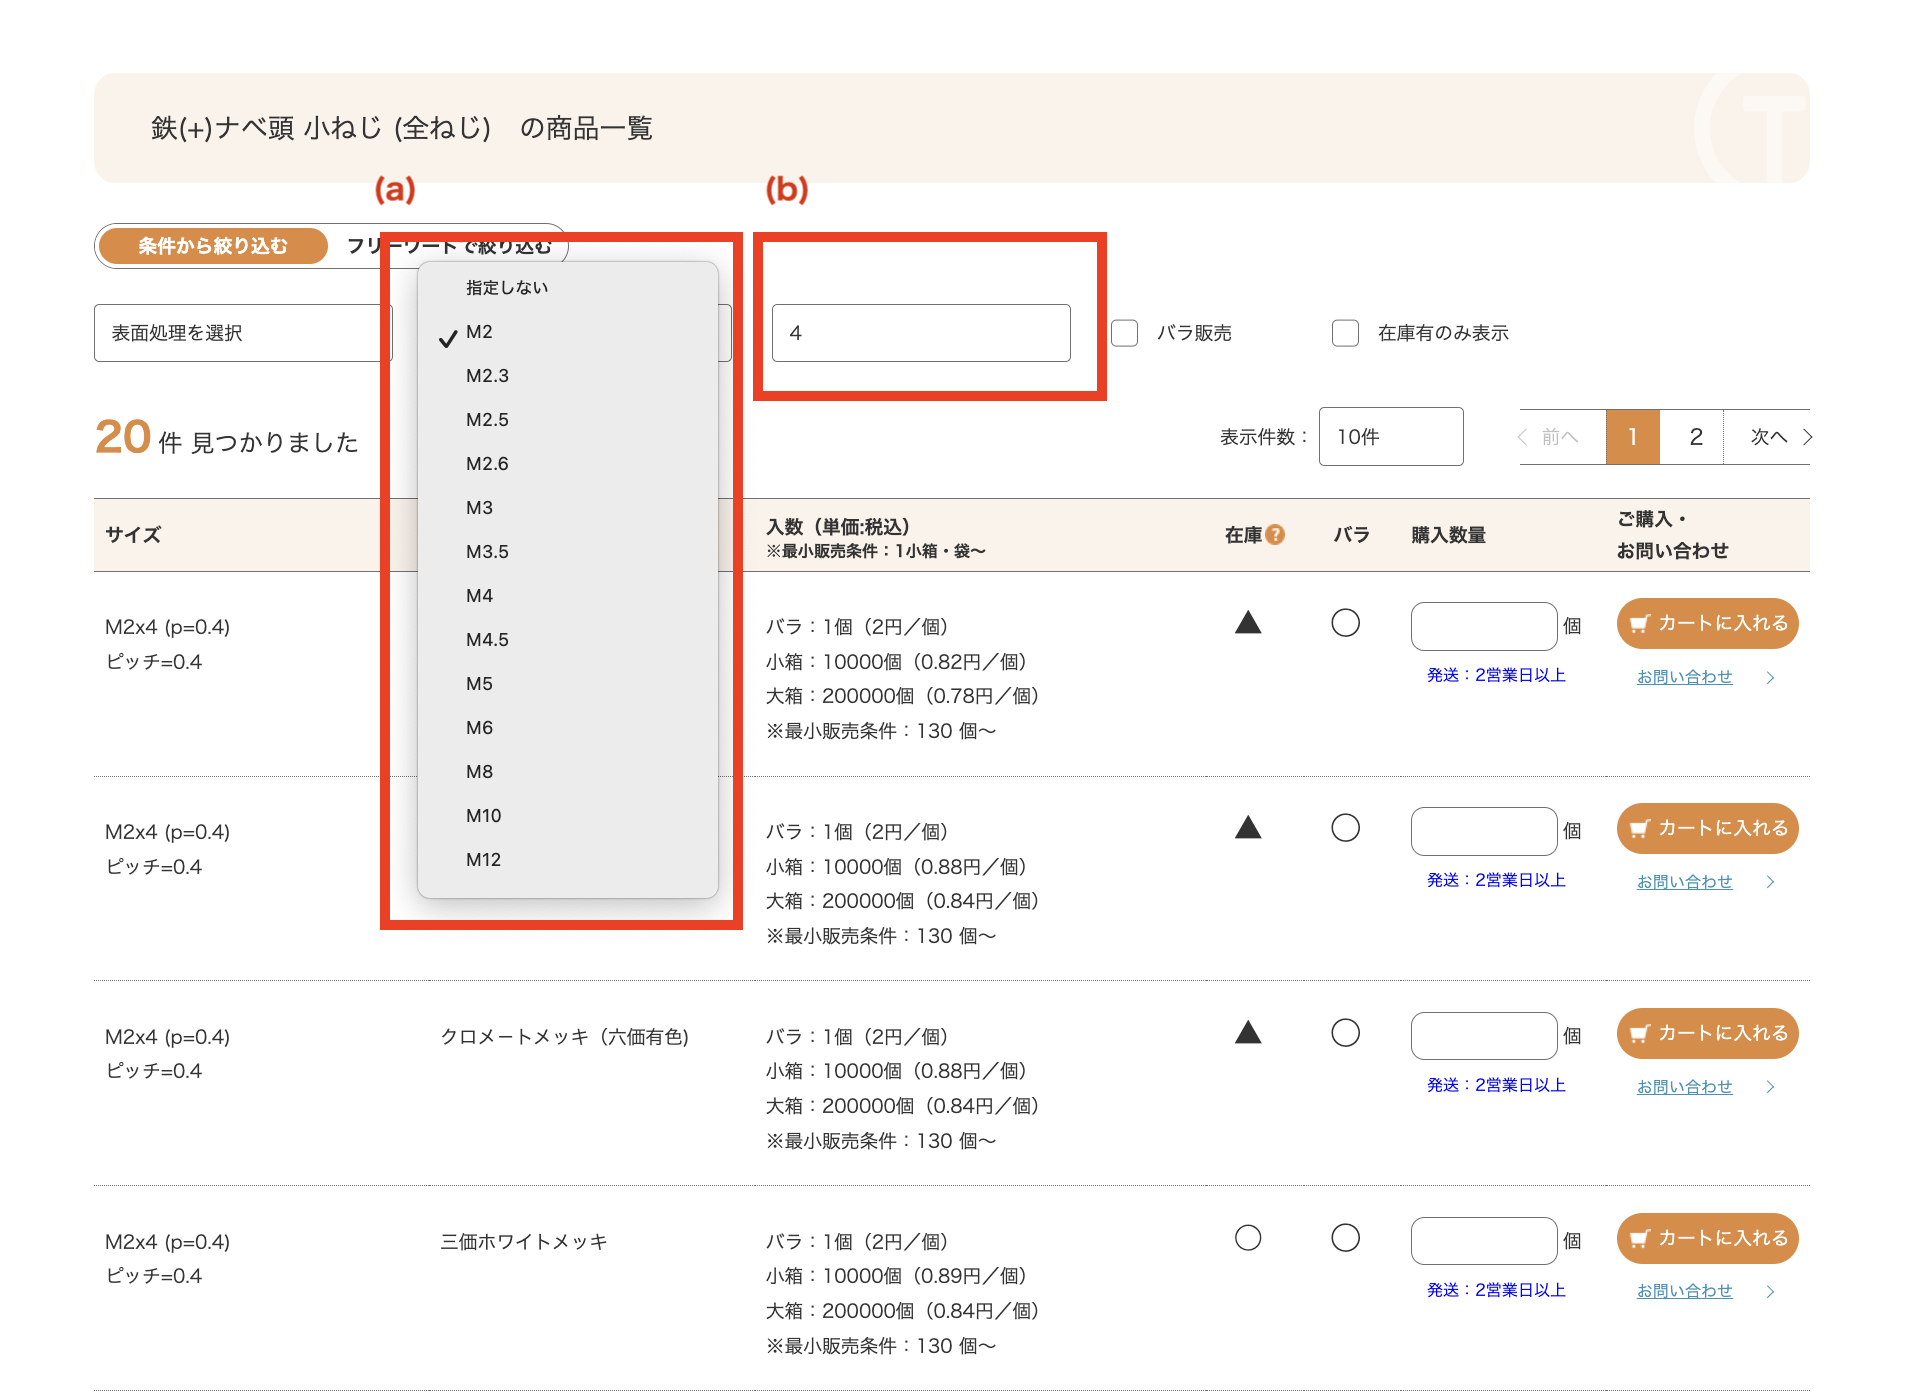The width and height of the screenshot is (1922, 1398).
Task: Go to page 2 of the results
Action: coord(1695,437)
